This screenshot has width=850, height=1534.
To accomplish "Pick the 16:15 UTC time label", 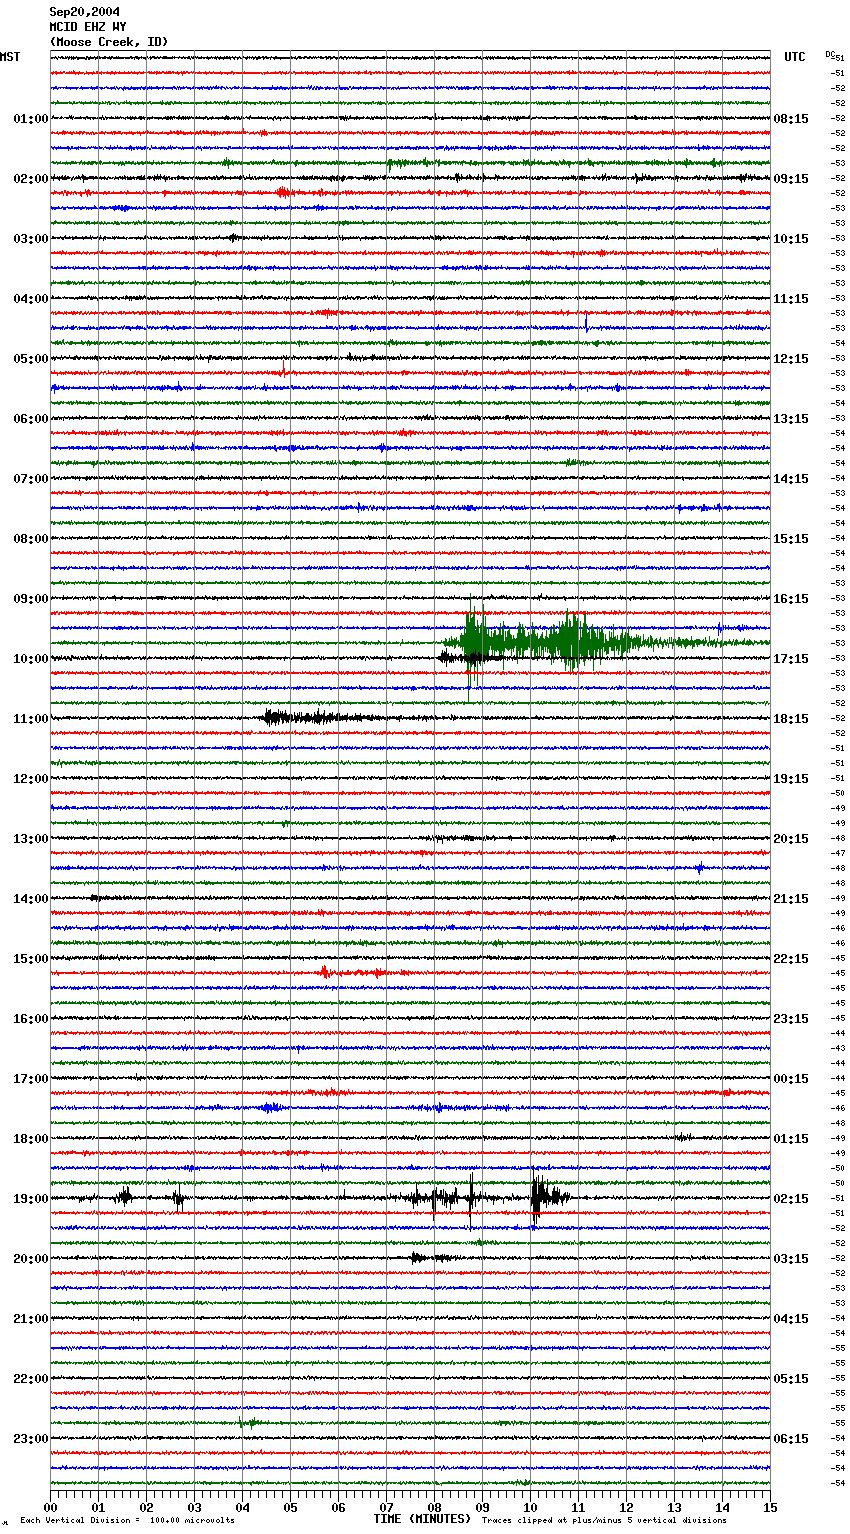I will (791, 599).
